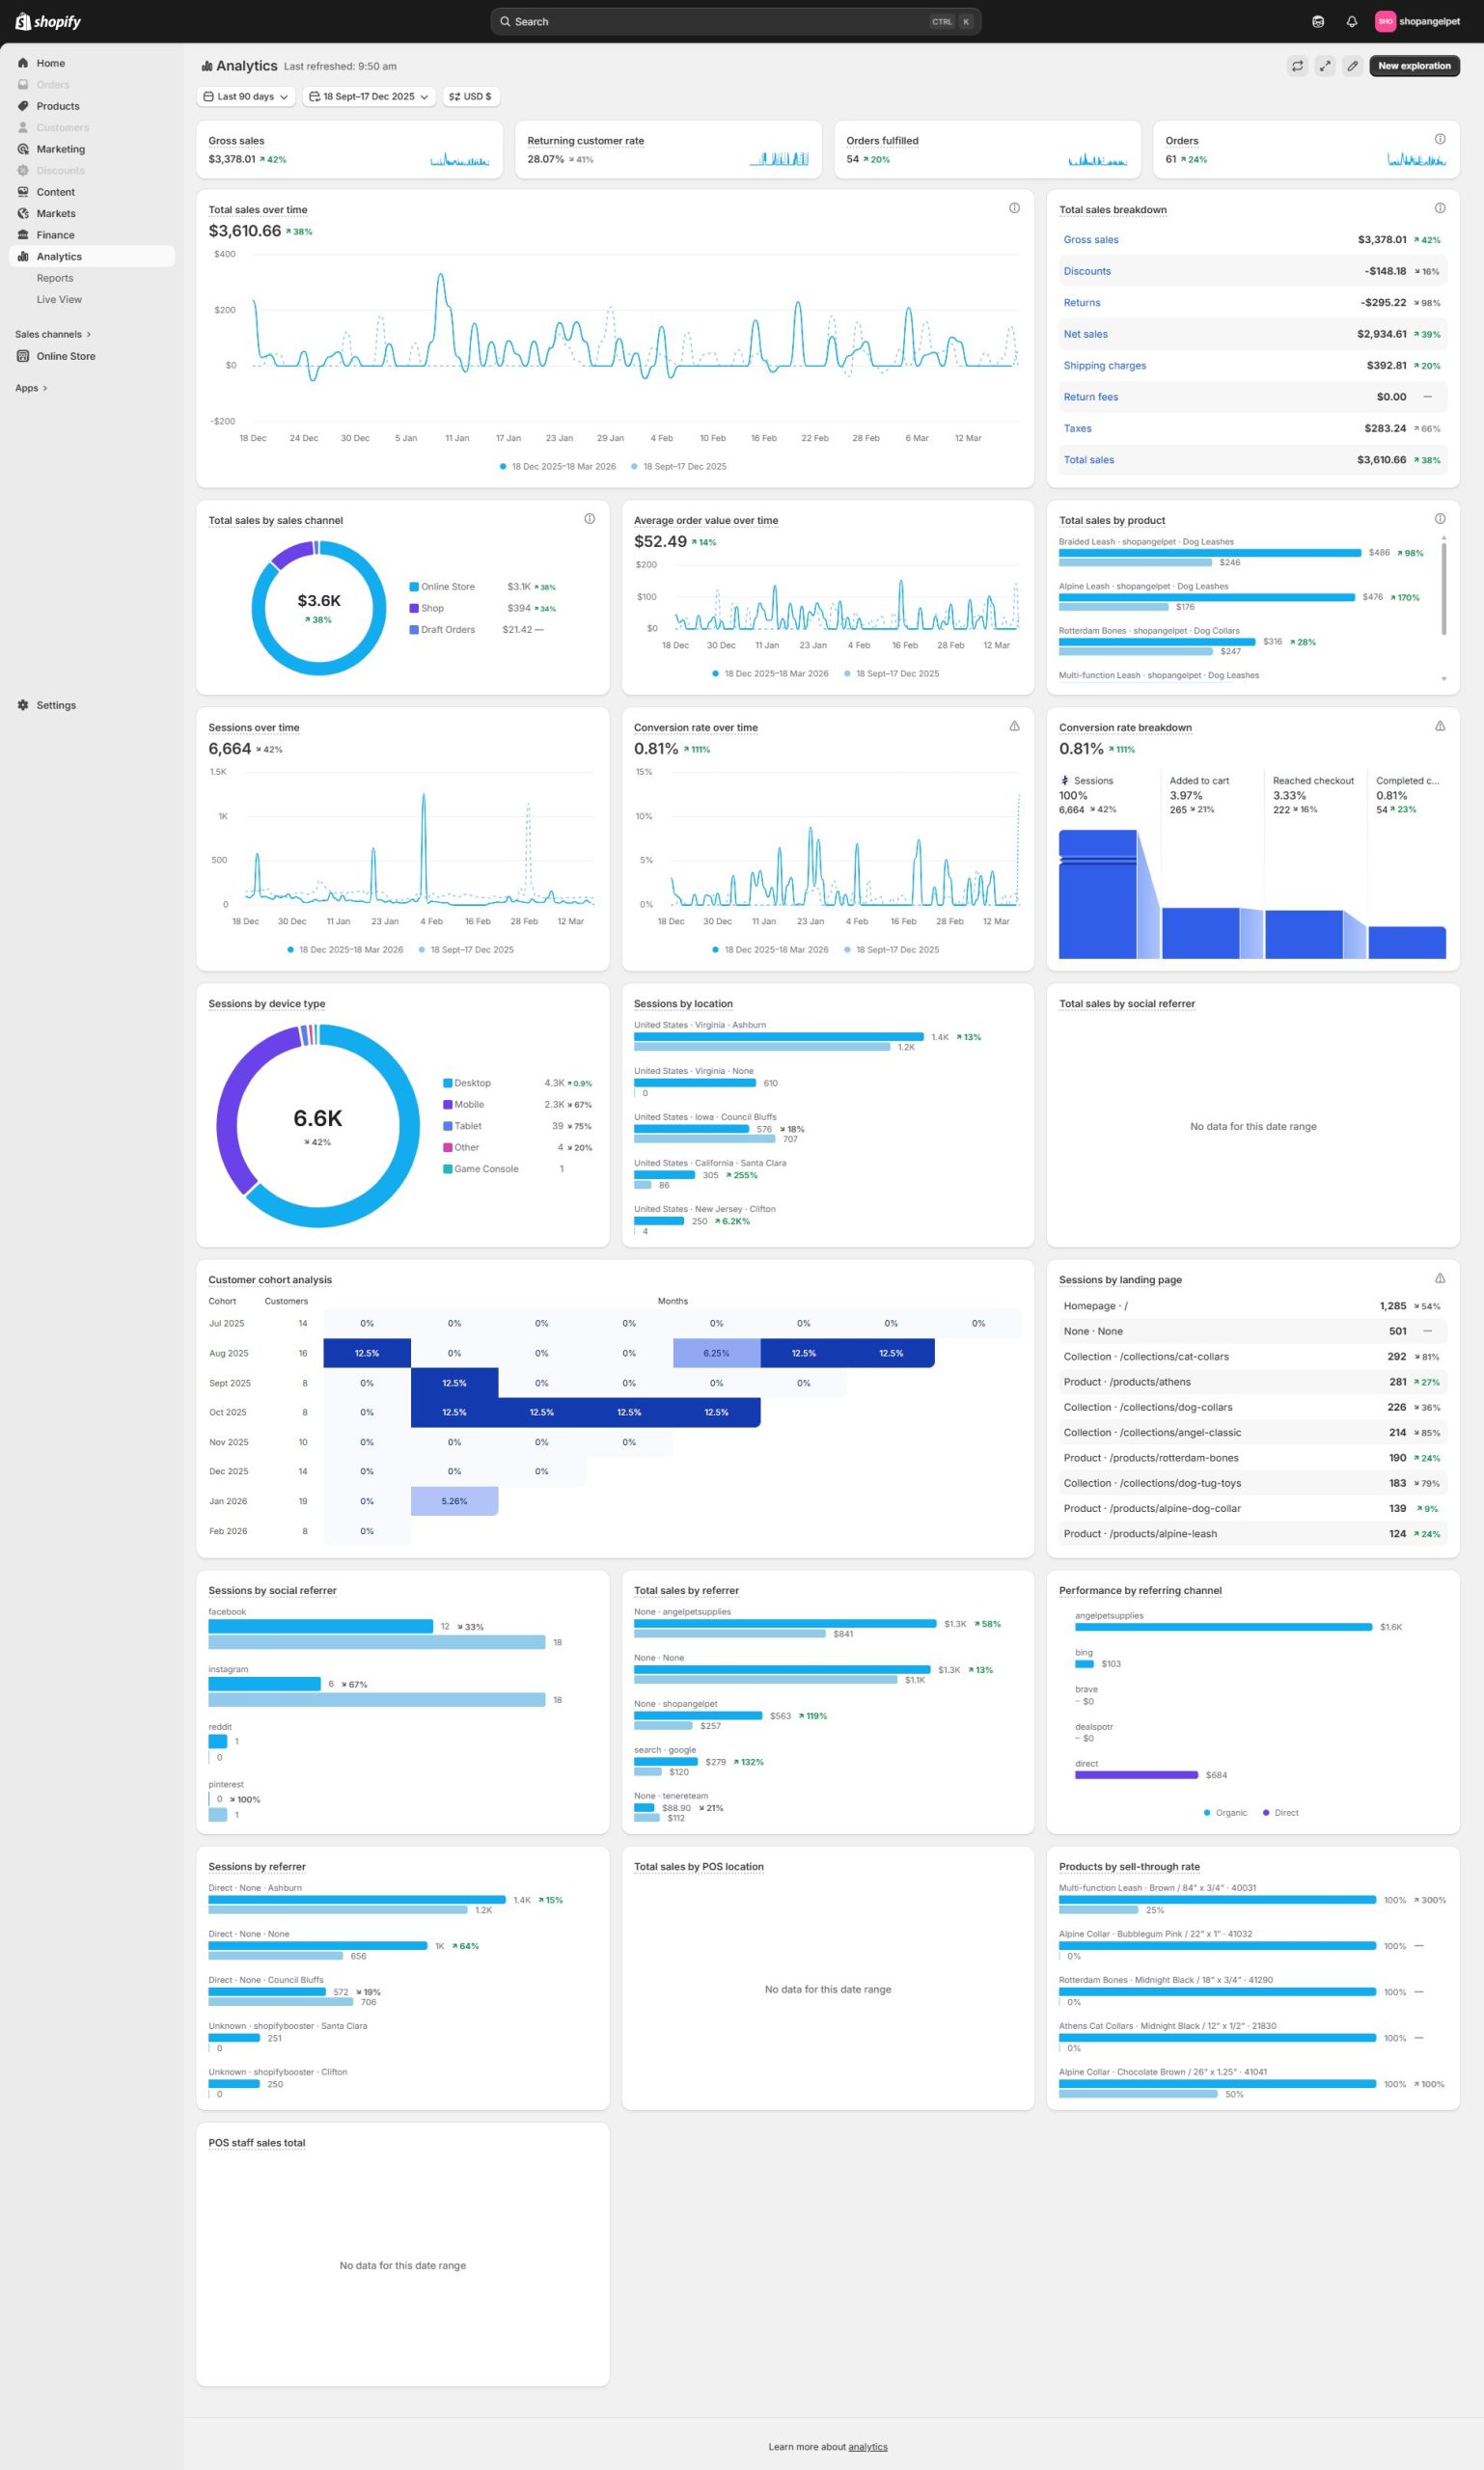
Task: Click the New exploration button
Action: 1413,66
